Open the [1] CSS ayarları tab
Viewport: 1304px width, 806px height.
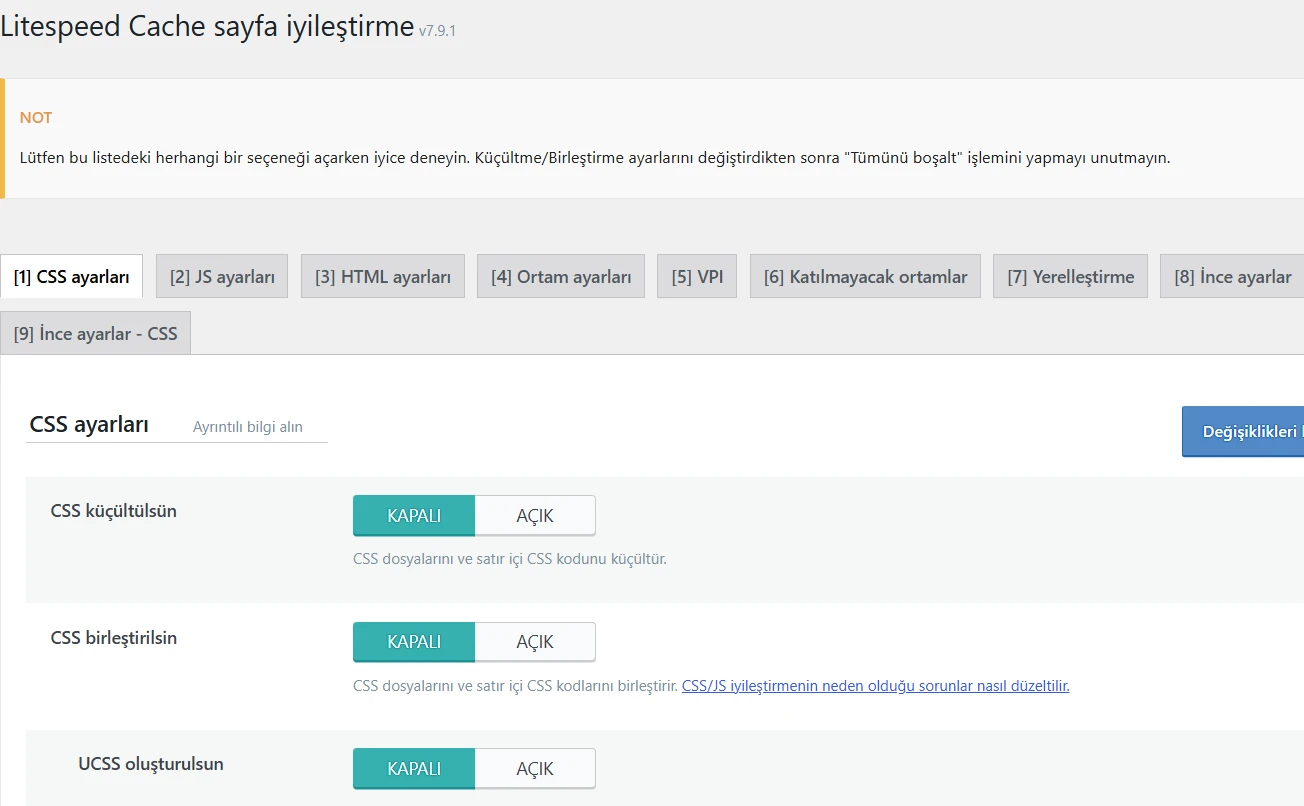[72, 277]
